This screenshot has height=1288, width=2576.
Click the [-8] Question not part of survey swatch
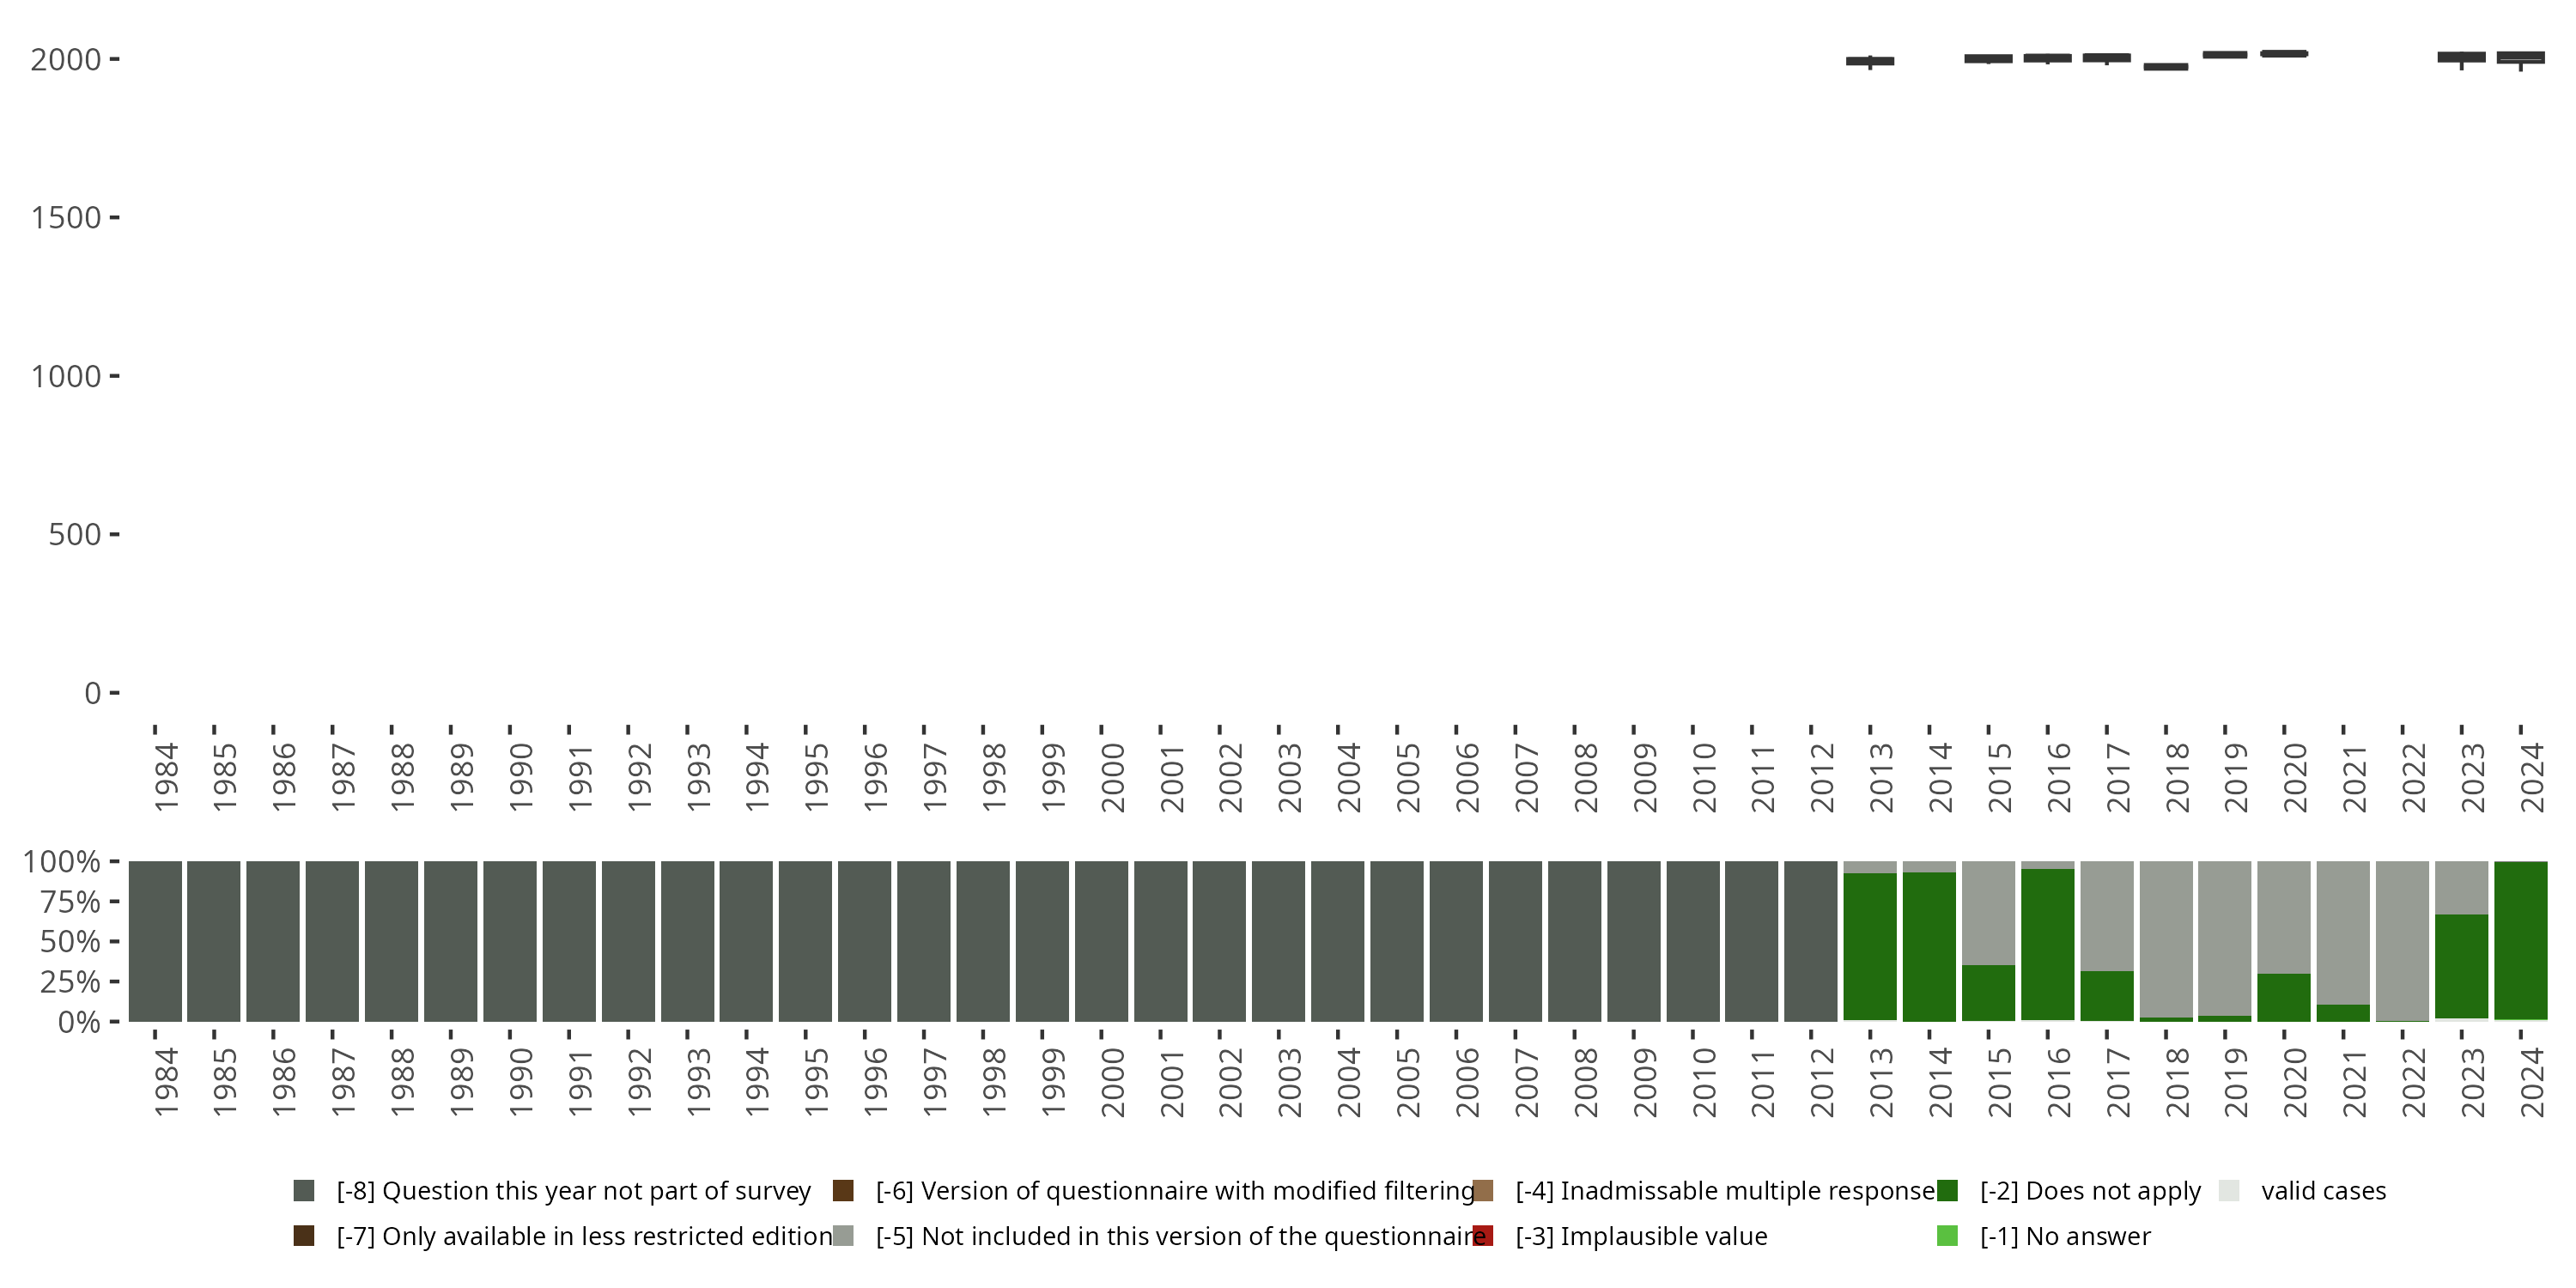click(304, 1190)
